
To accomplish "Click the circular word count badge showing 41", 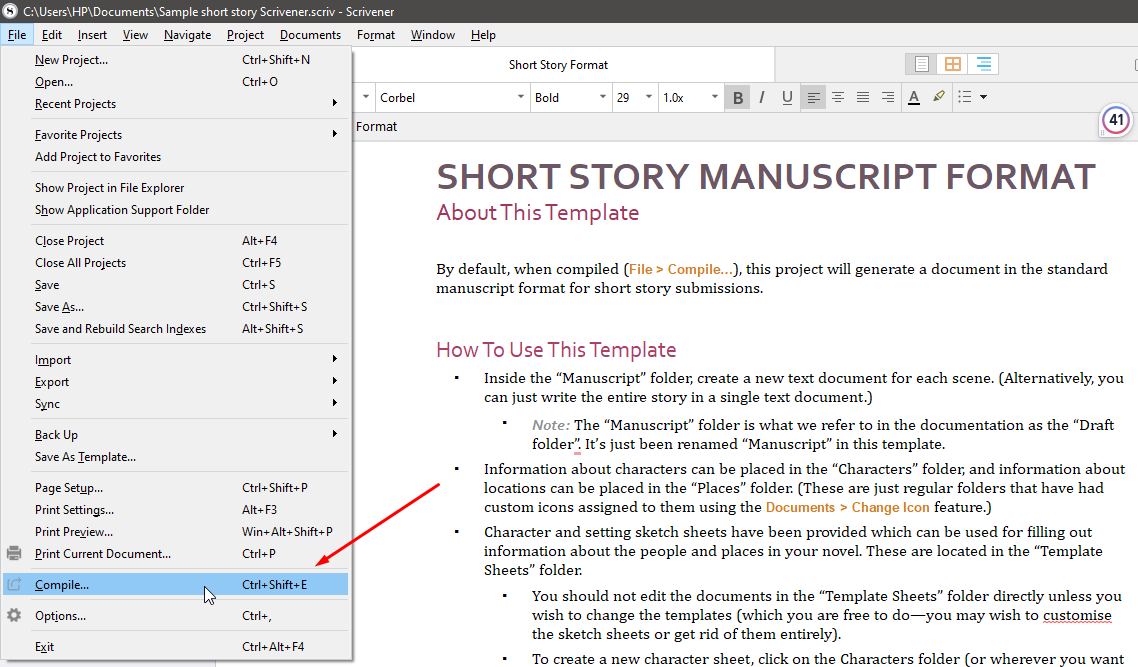I will coord(1114,118).
